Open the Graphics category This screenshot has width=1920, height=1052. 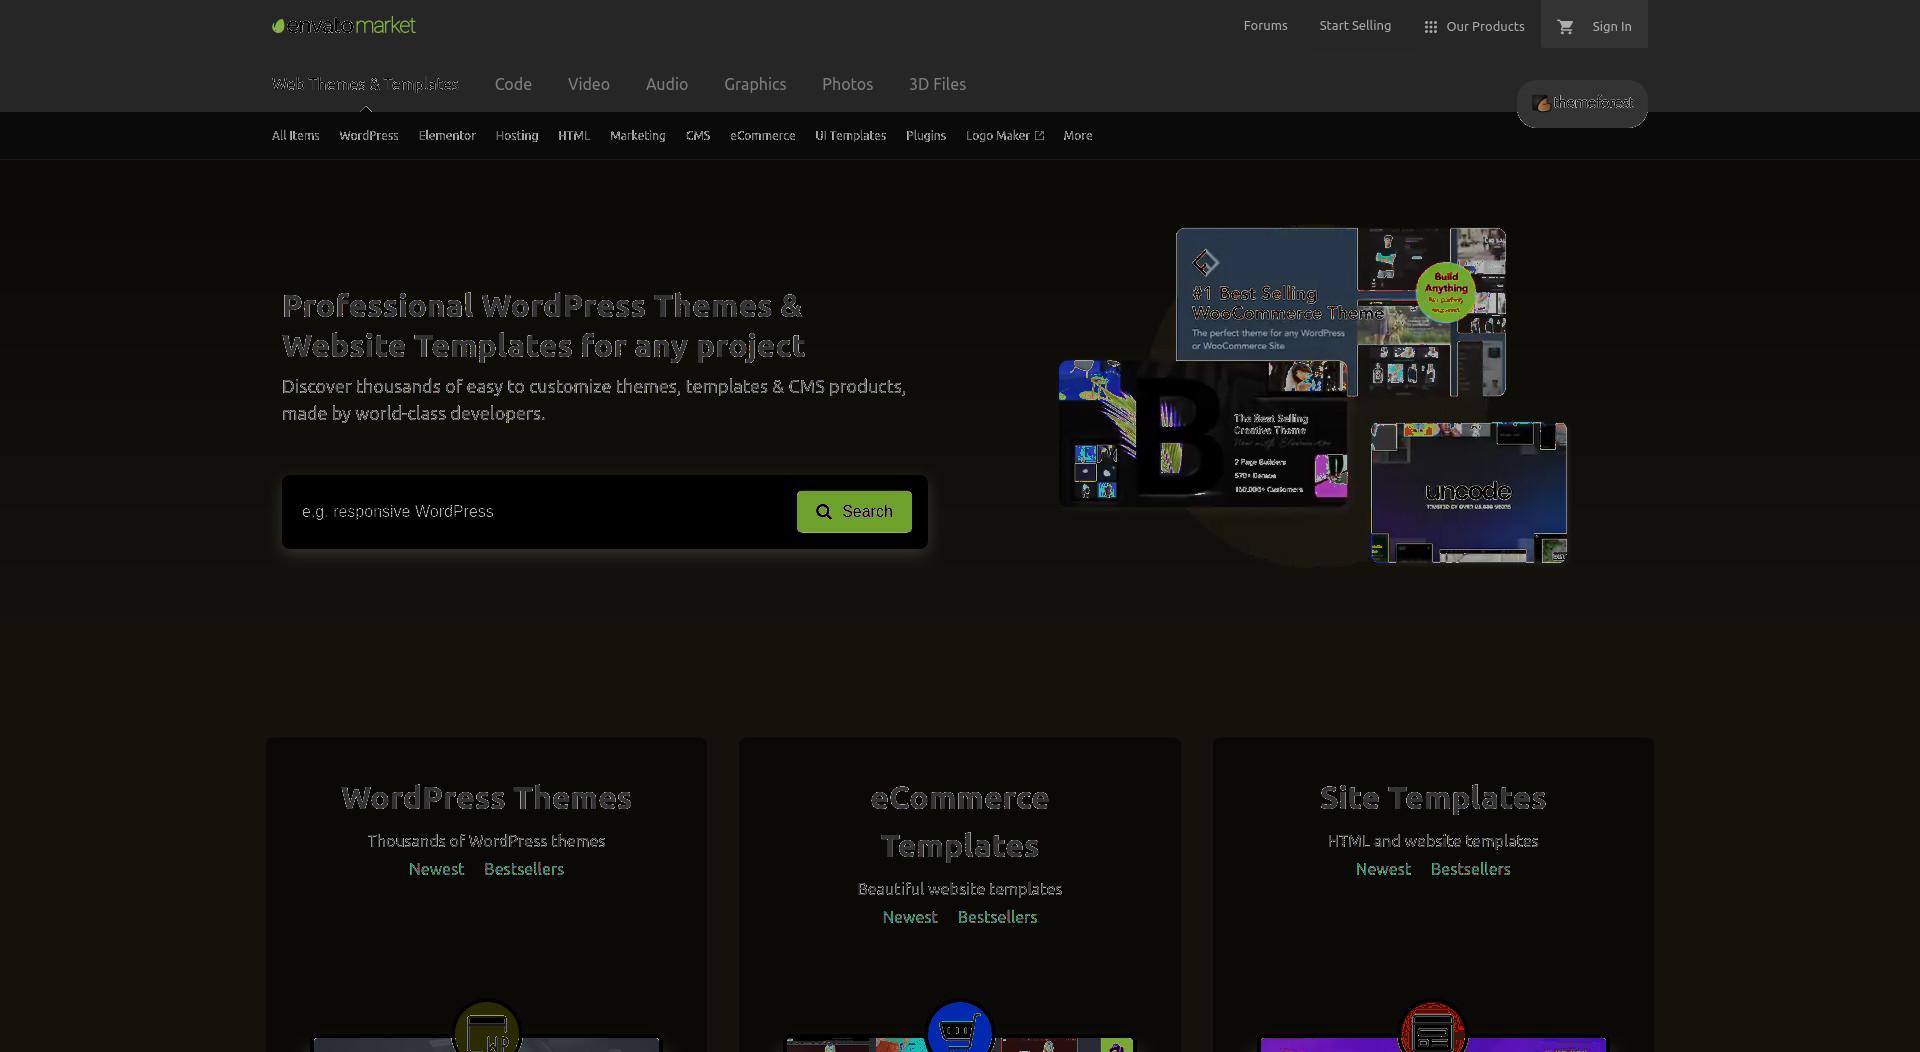point(755,84)
